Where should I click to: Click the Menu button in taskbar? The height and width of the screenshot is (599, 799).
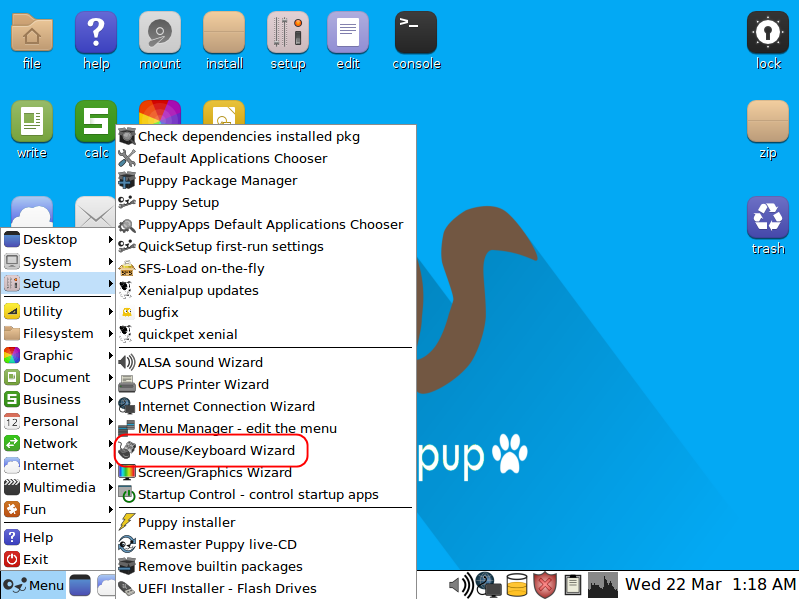coord(34,585)
